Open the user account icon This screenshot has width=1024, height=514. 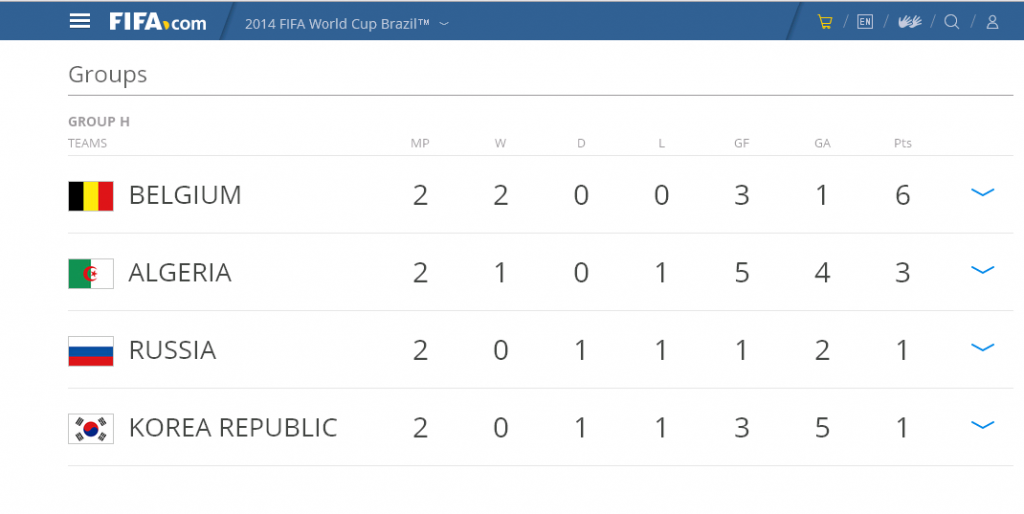pos(992,22)
